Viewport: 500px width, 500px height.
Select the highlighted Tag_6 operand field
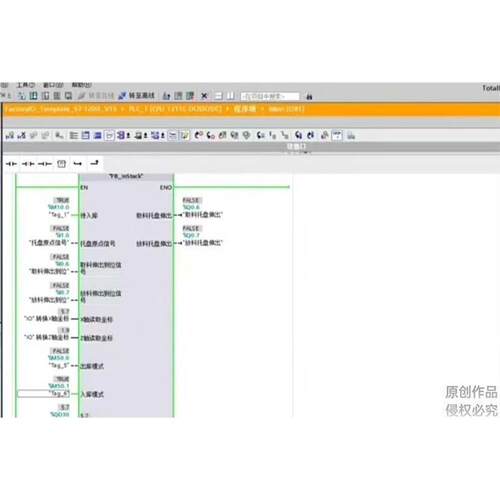click(43, 394)
